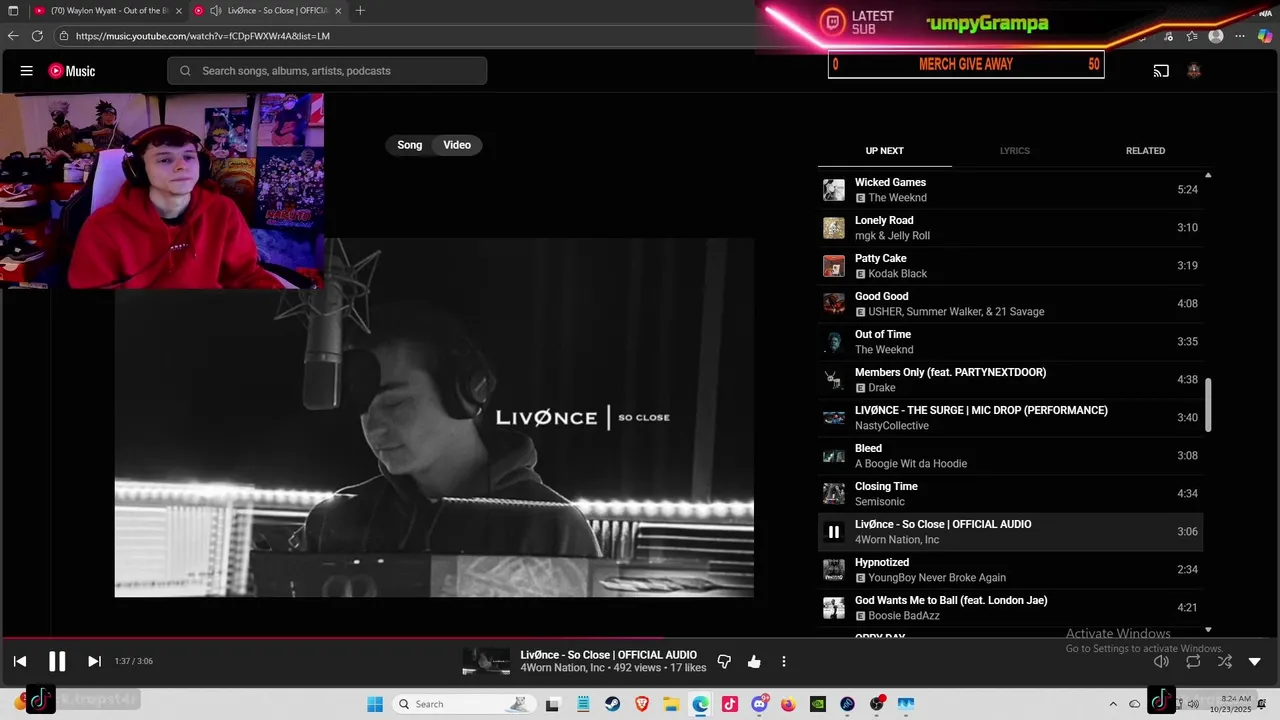Show hidden system tray icons
This screenshot has height=720, width=1280.
pyautogui.click(x=1113, y=704)
